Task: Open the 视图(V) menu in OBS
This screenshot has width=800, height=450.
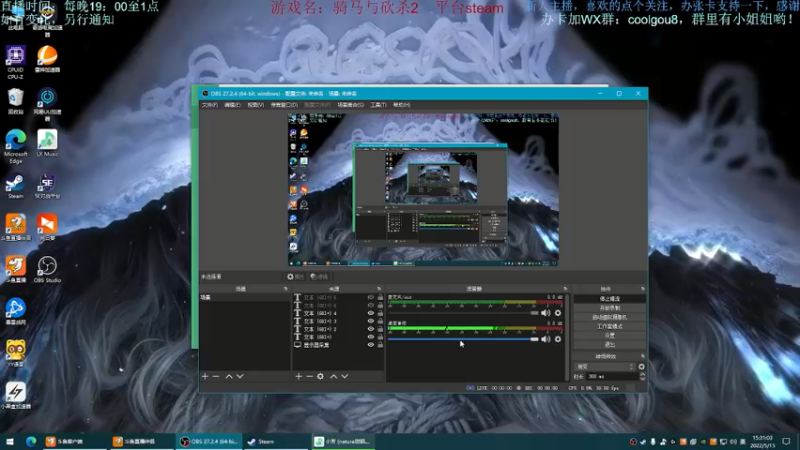Action: pyautogui.click(x=256, y=105)
